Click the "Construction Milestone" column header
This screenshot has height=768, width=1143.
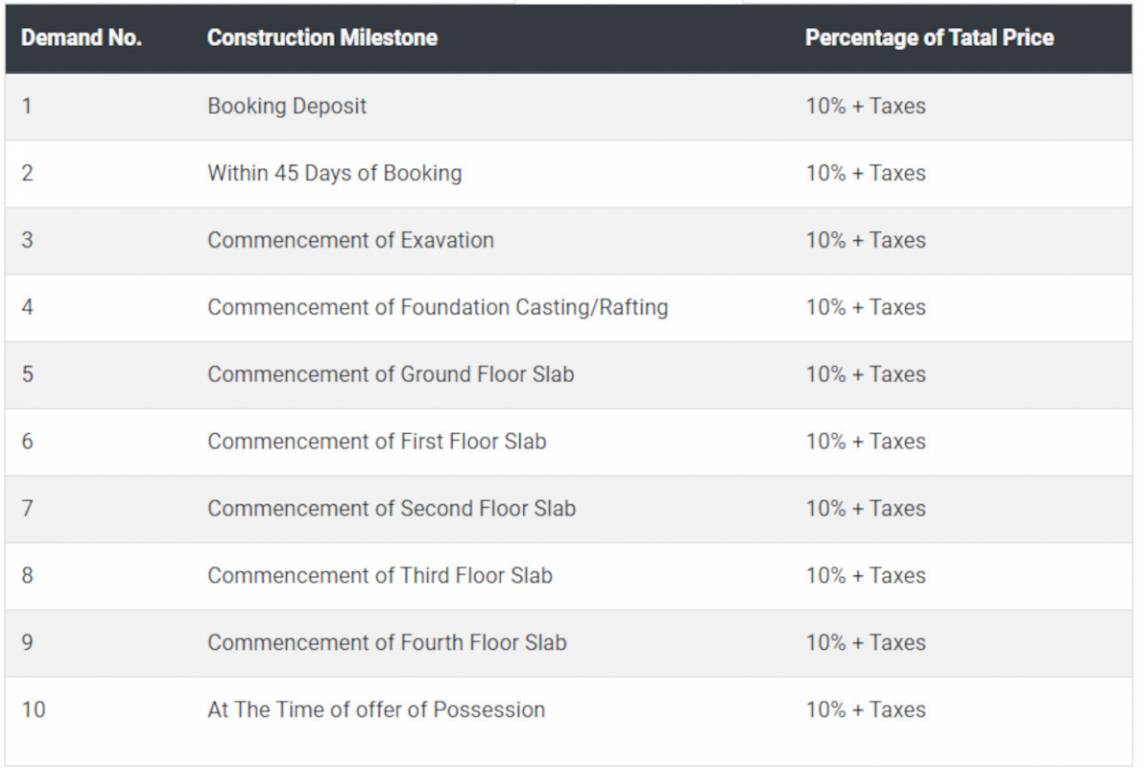click(x=322, y=38)
